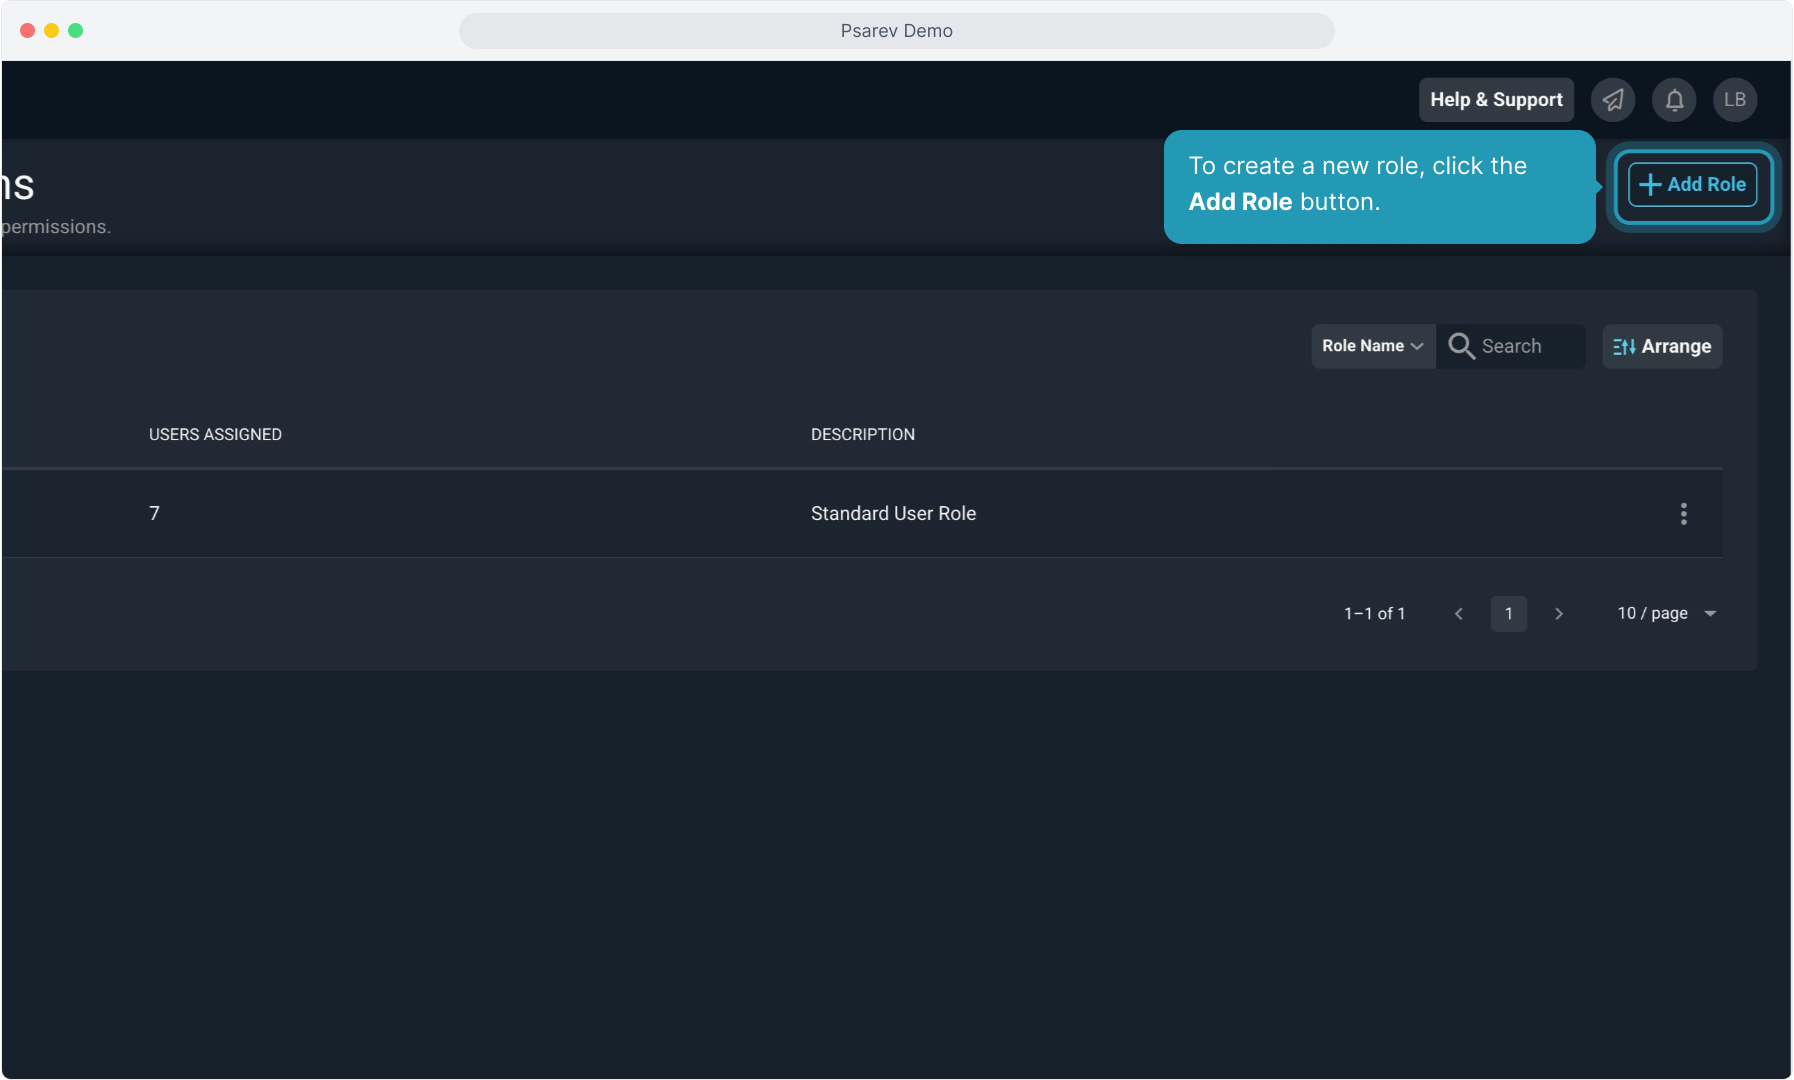Select the Standard User Role row description

[893, 514]
